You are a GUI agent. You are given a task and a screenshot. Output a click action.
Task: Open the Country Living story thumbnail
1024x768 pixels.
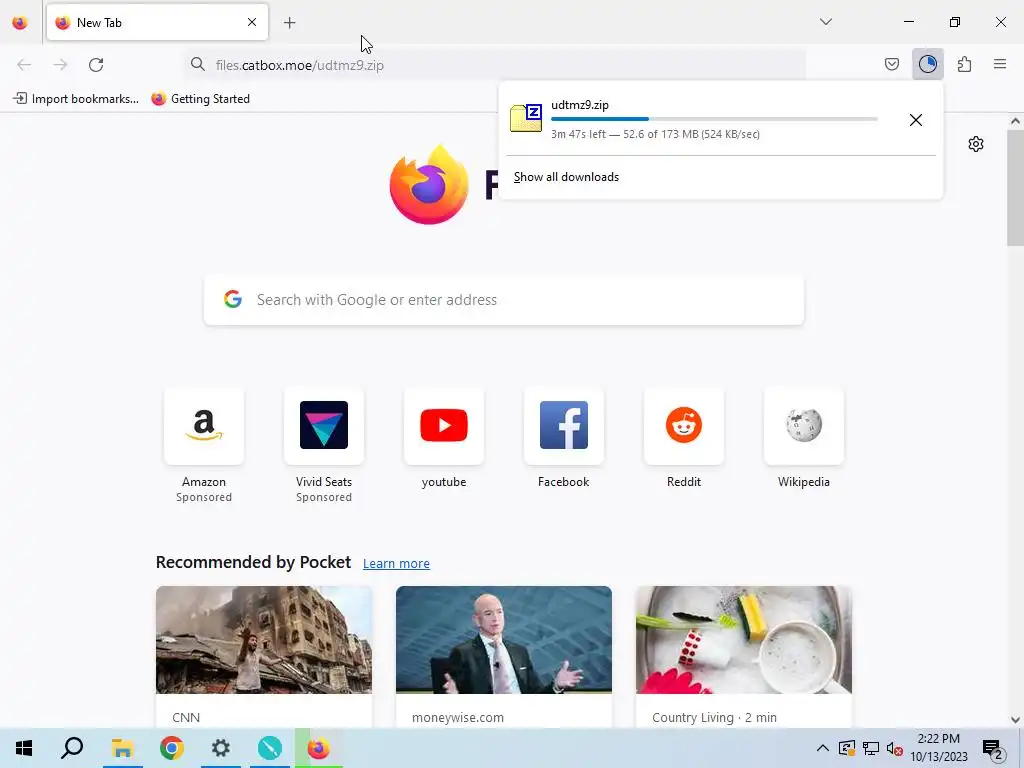pyautogui.click(x=744, y=640)
